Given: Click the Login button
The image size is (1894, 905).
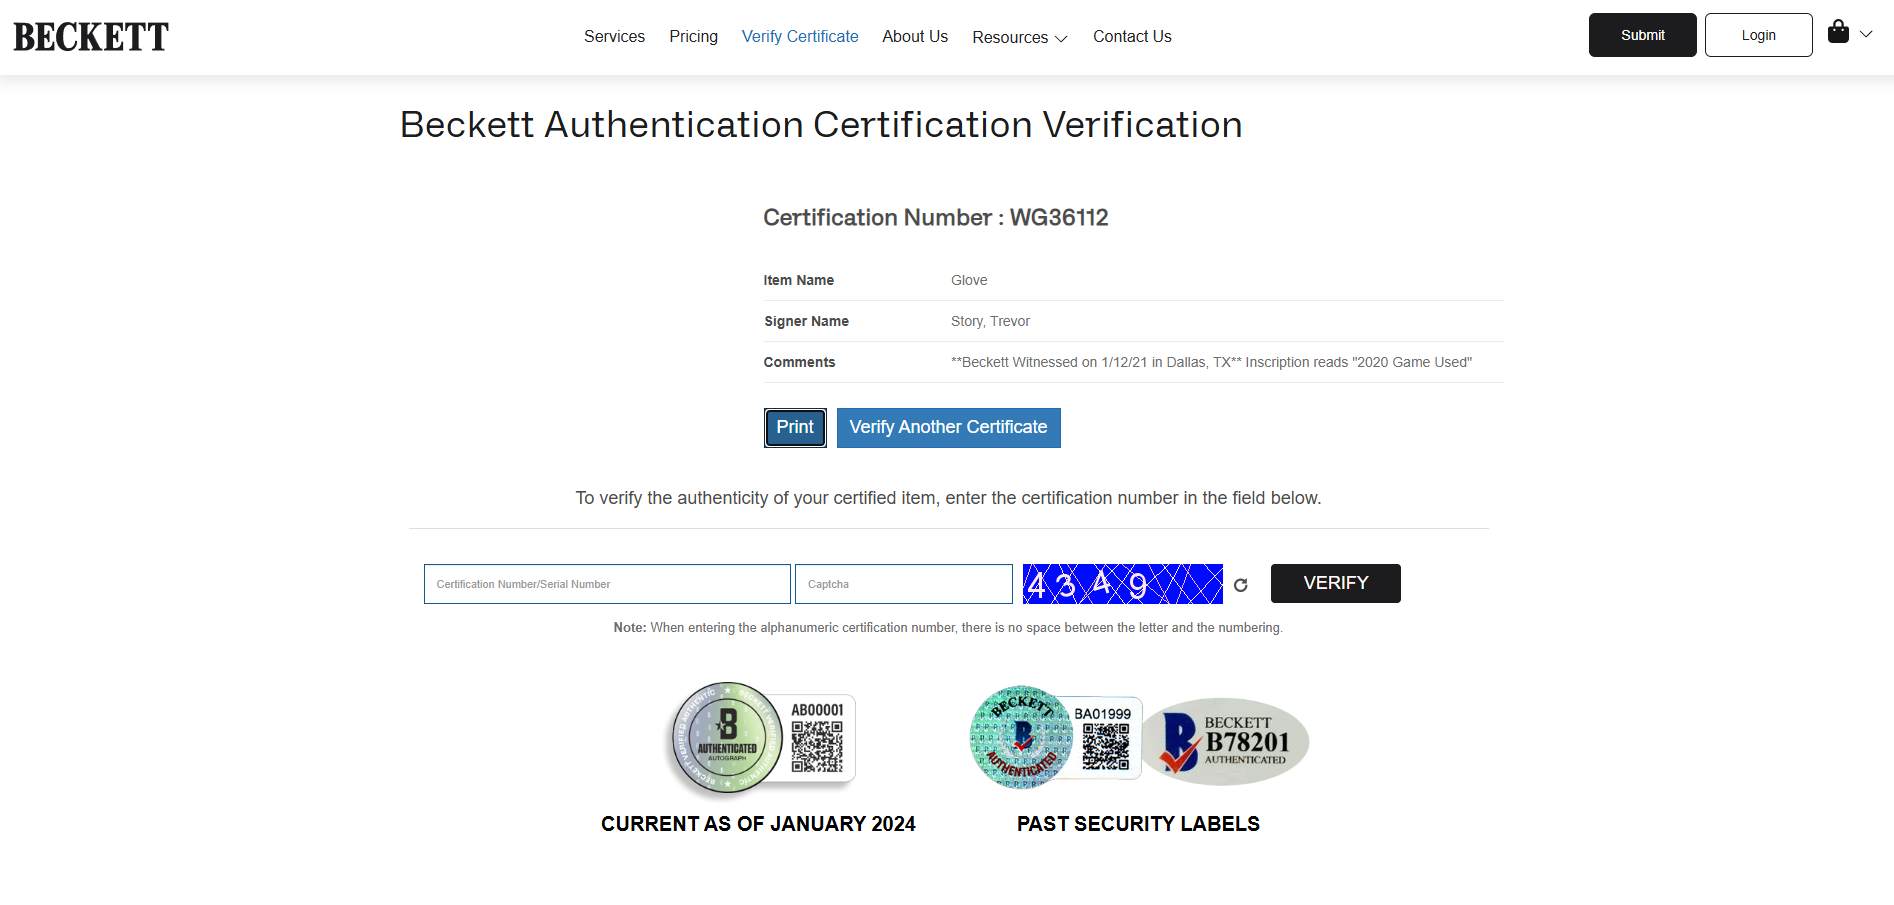Looking at the screenshot, I should pos(1758,35).
